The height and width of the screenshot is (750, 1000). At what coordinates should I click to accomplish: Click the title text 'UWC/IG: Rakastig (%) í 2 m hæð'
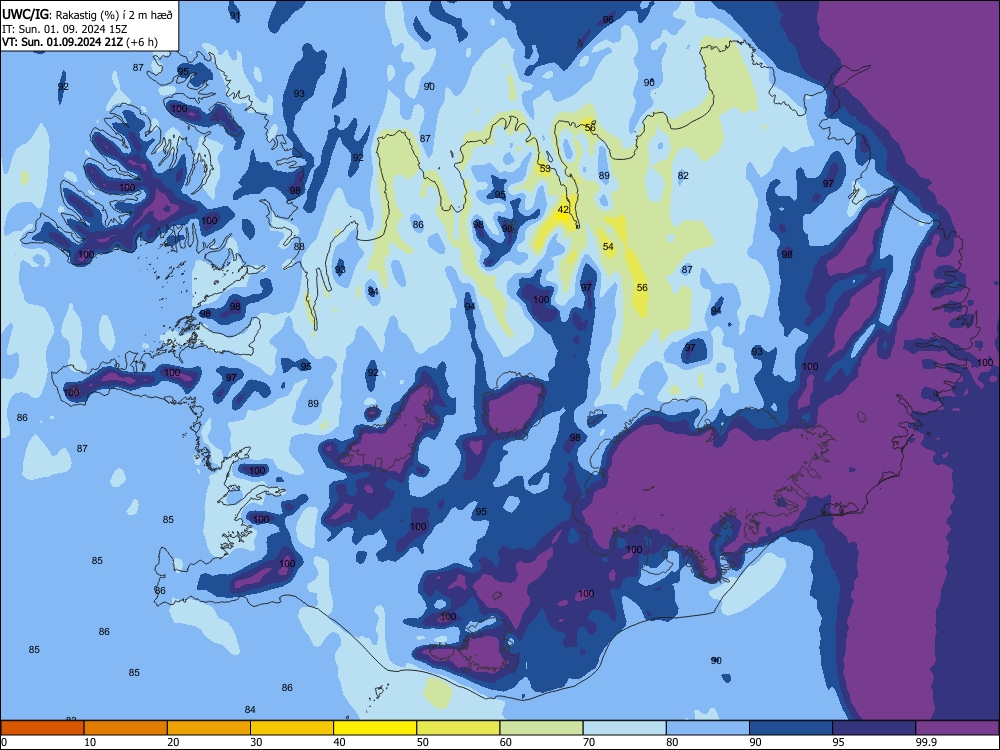[87, 15]
